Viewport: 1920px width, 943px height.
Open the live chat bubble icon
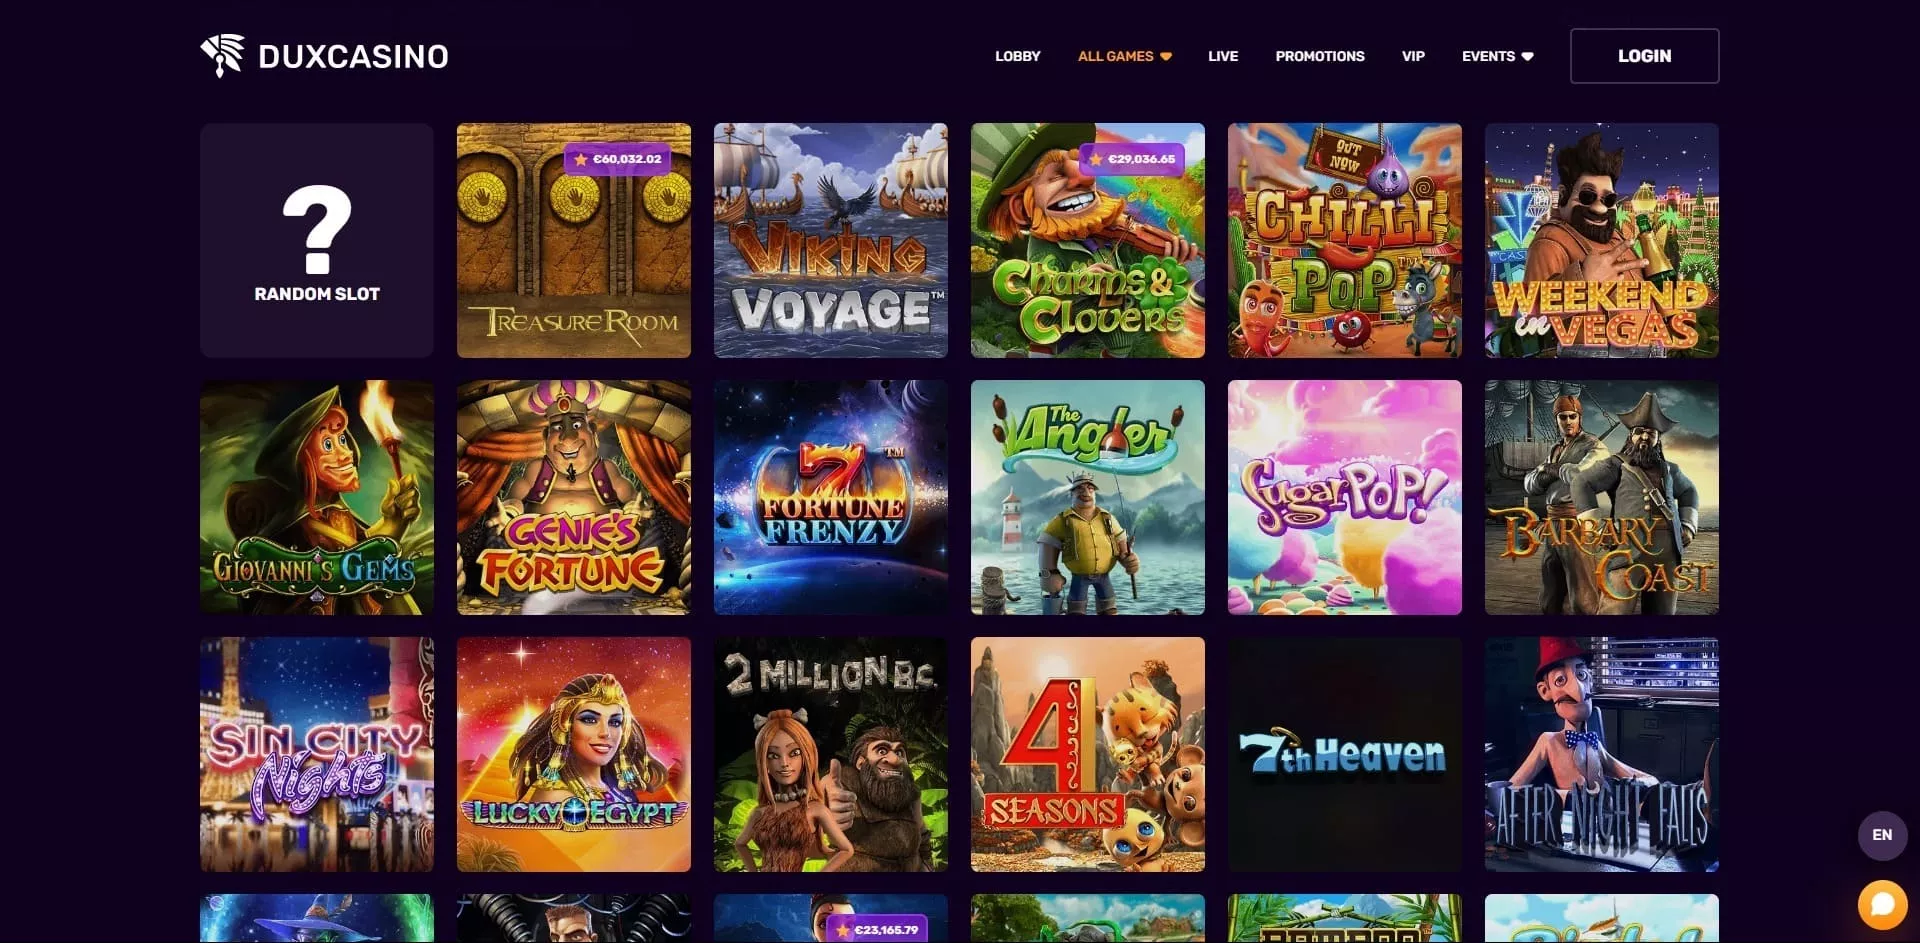click(x=1882, y=904)
